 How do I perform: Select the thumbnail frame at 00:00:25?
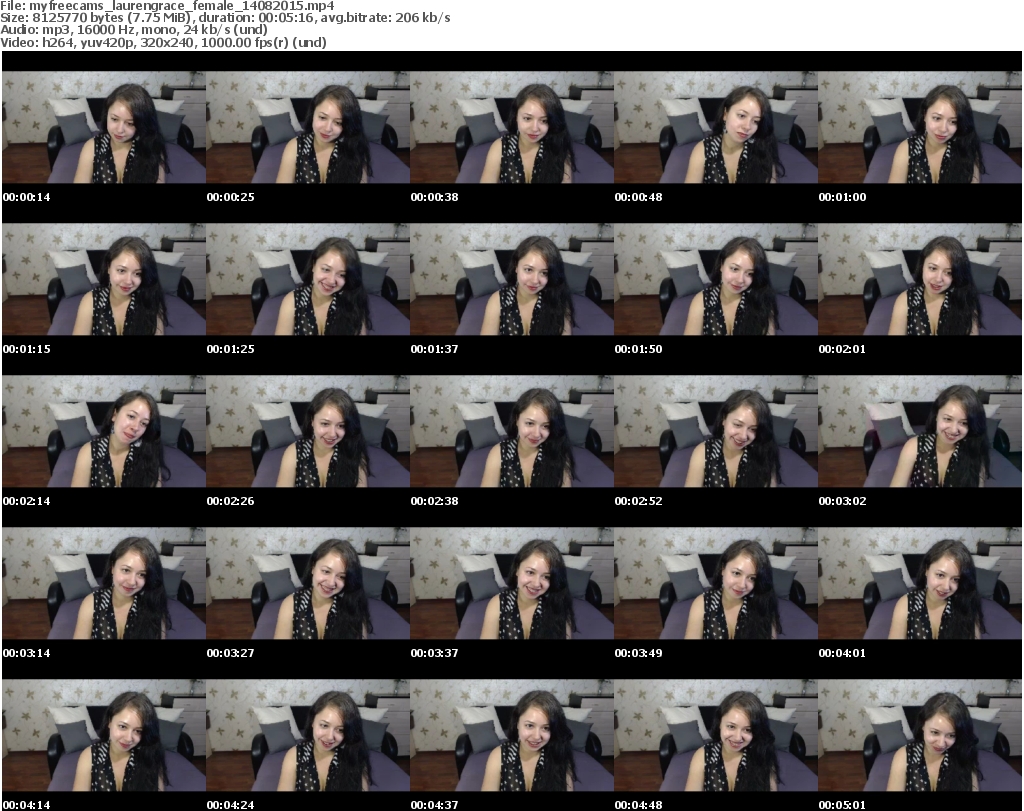coord(308,127)
